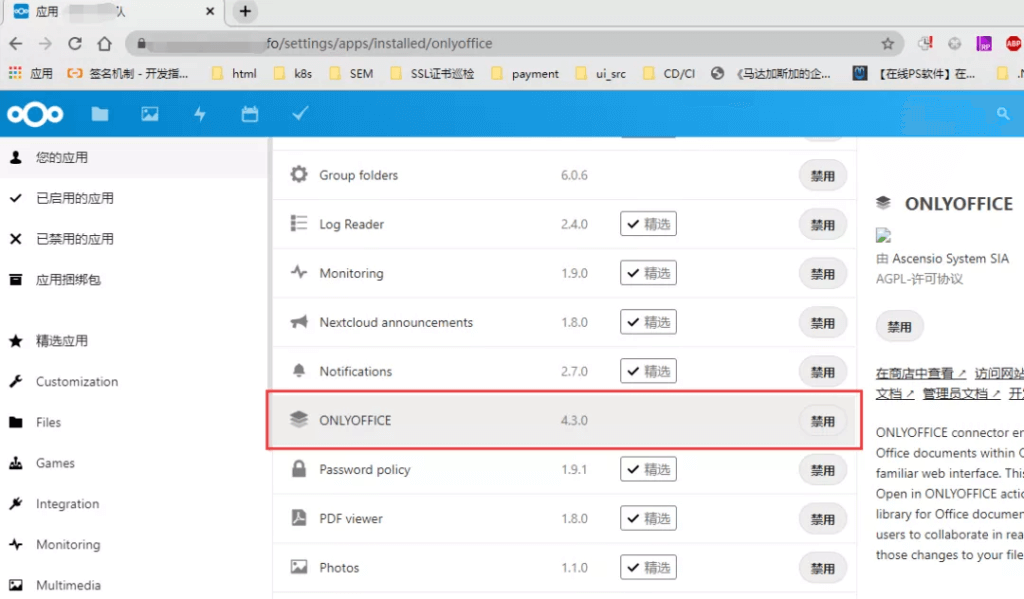Open the Files category in sidebar
Viewport: 1024px width, 599px height.
[134, 422]
